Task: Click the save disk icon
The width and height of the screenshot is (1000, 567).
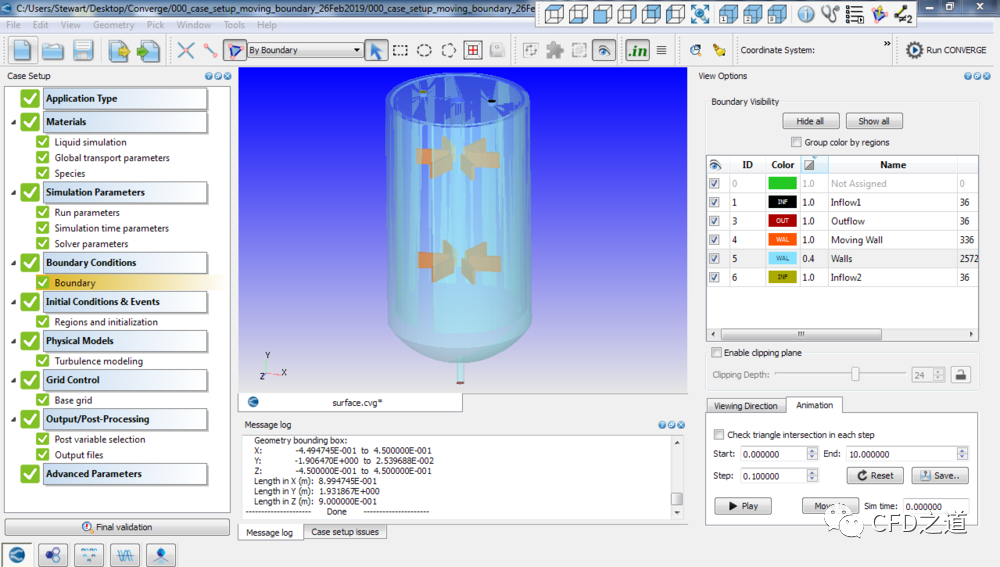Action: [83, 50]
